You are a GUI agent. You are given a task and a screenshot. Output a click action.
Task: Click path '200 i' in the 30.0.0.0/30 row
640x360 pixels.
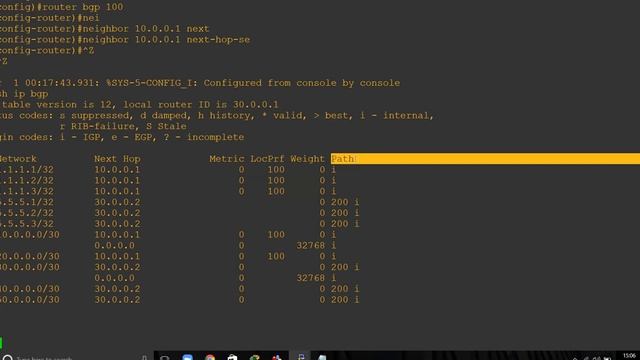click(x=345, y=267)
